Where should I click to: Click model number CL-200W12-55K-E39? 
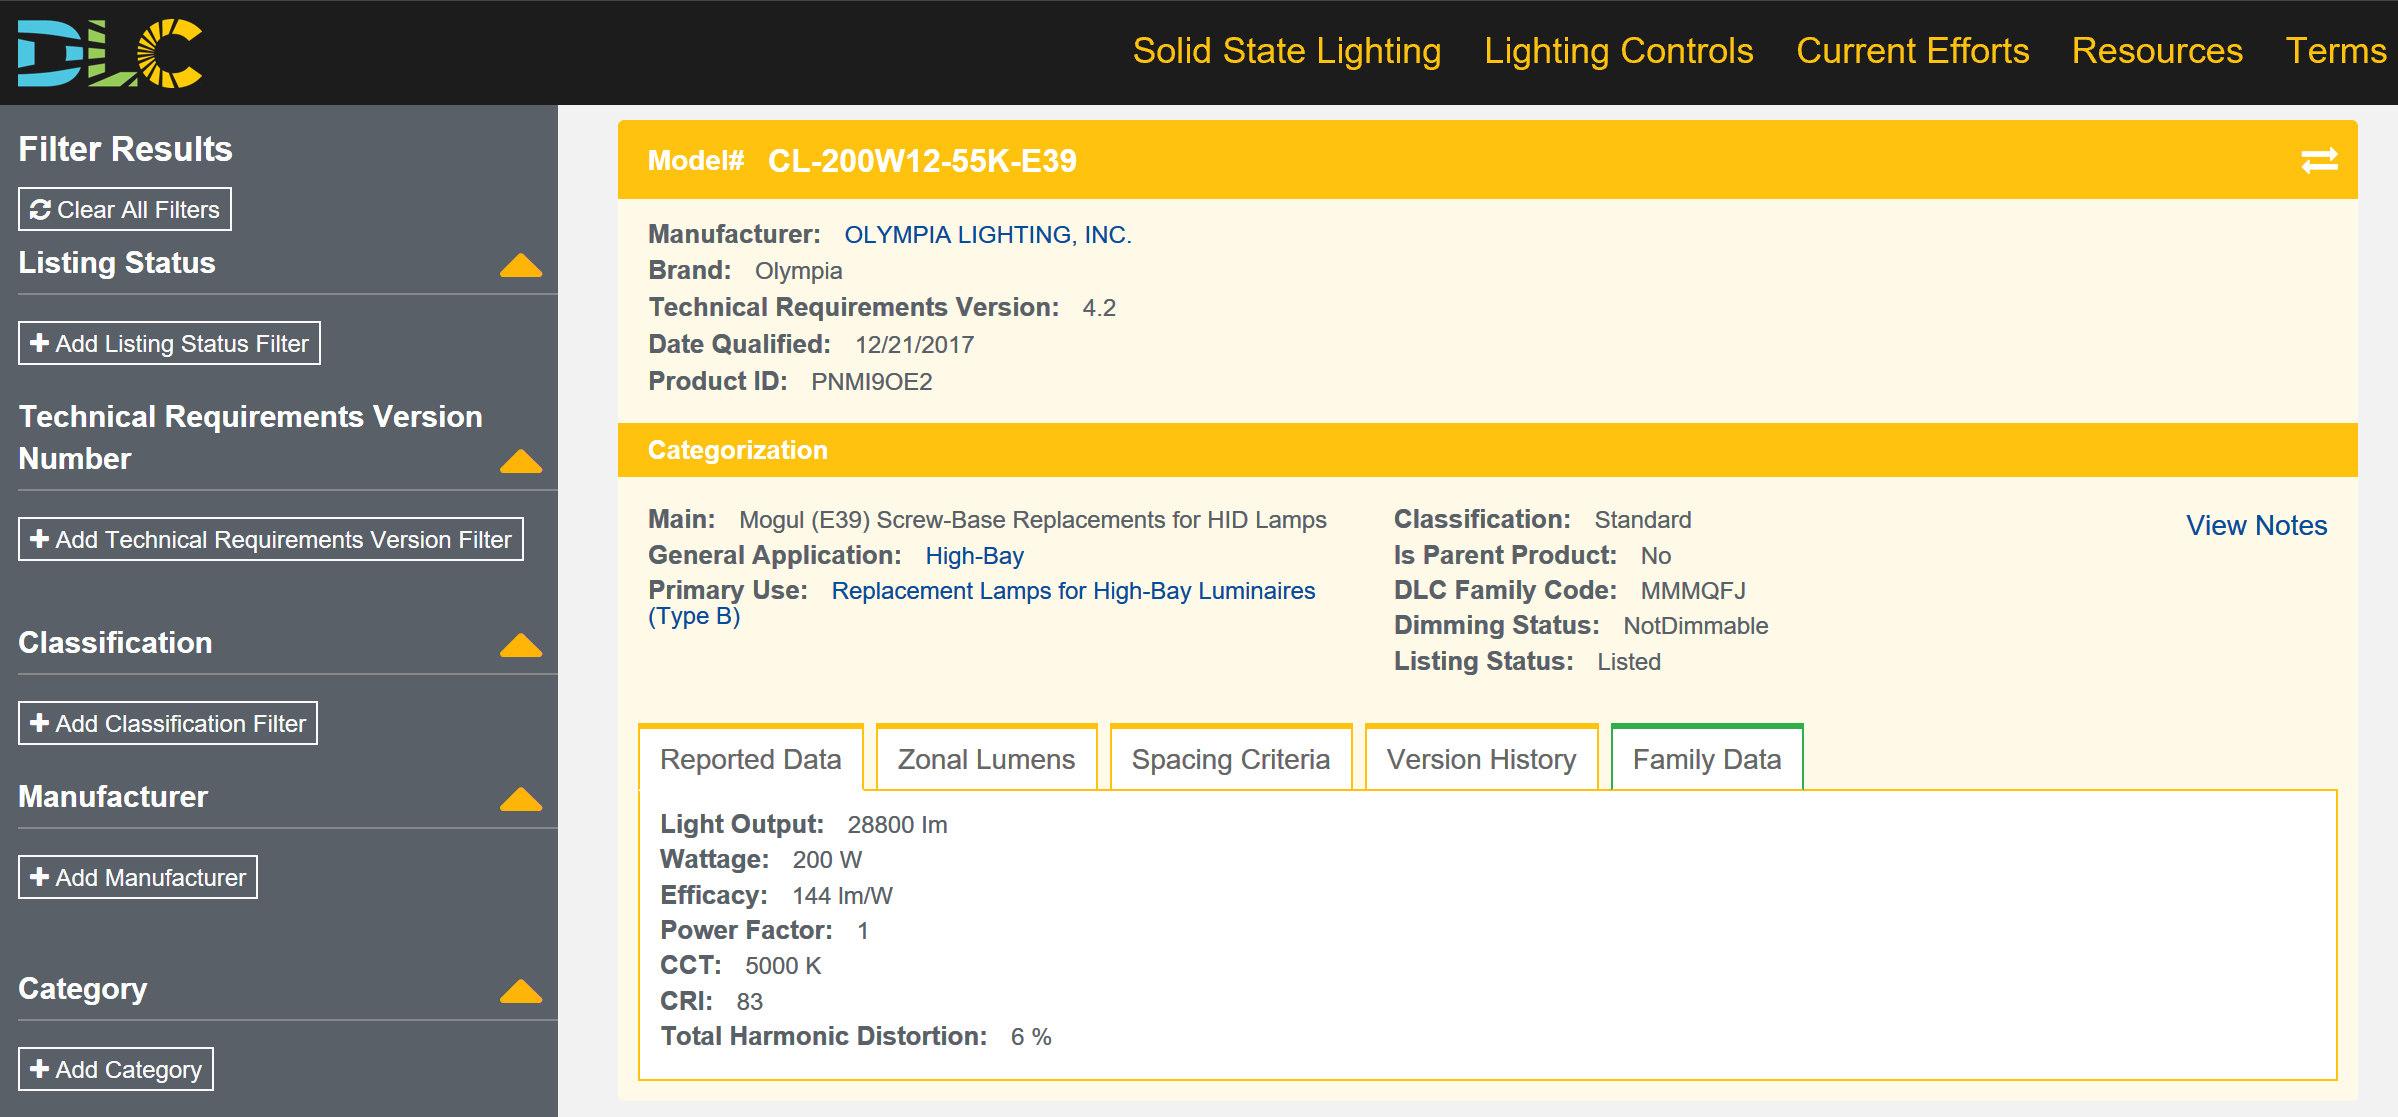pos(922,161)
